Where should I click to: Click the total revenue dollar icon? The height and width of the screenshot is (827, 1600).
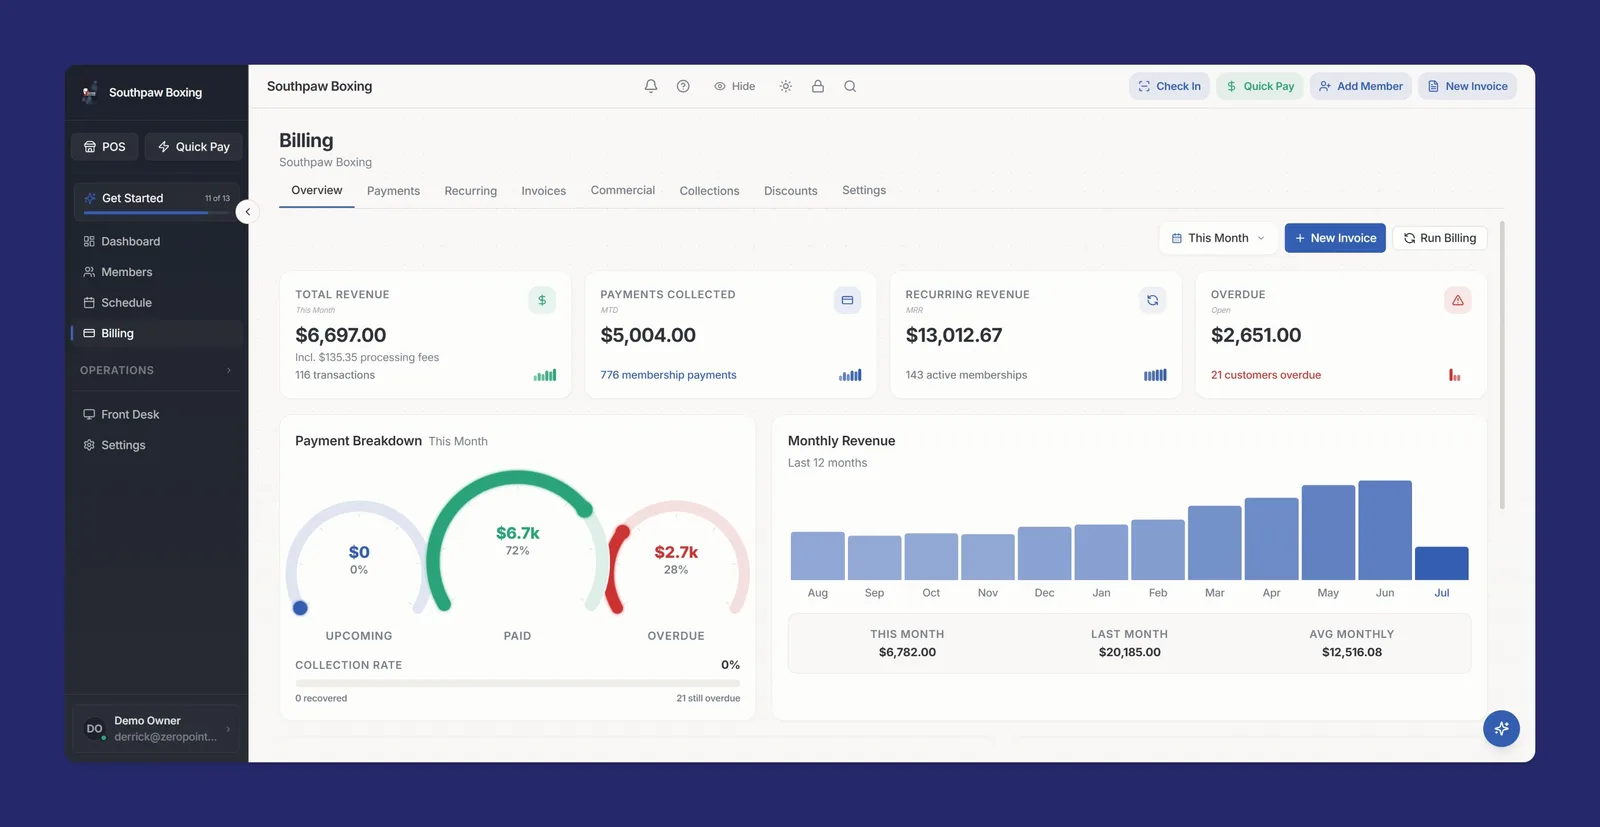pyautogui.click(x=542, y=300)
